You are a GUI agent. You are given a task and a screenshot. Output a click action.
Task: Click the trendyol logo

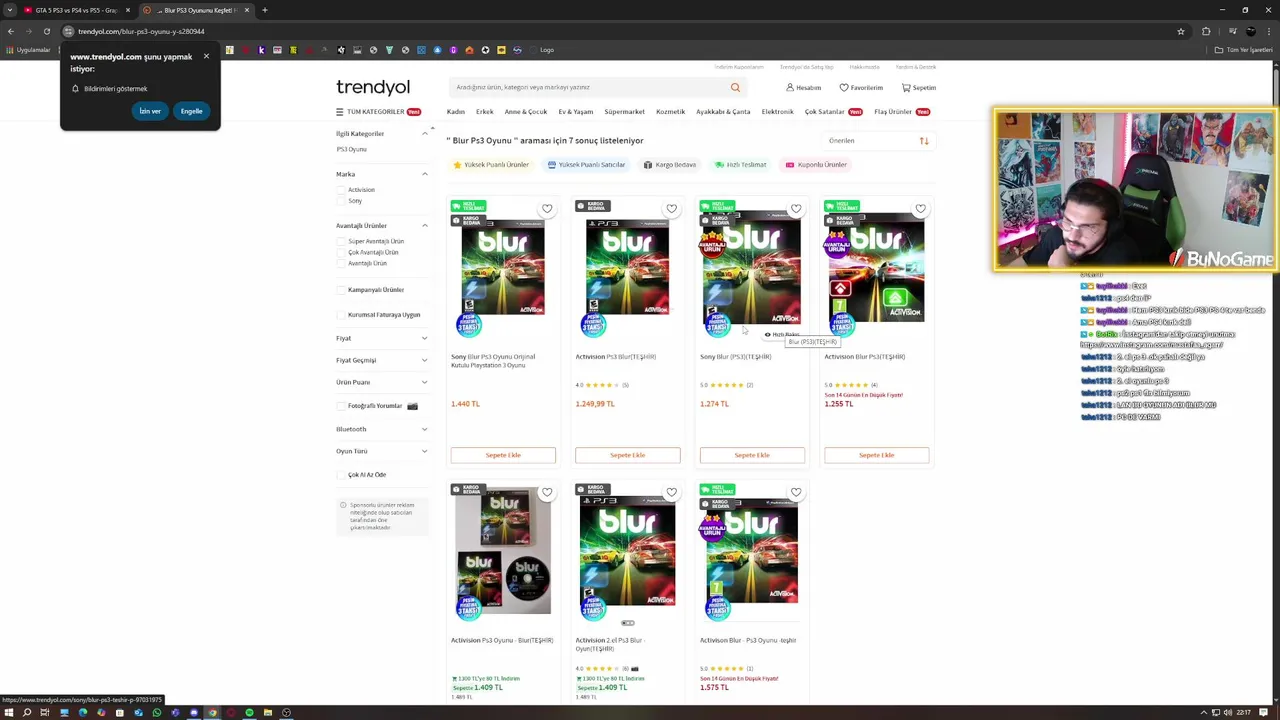(x=373, y=88)
